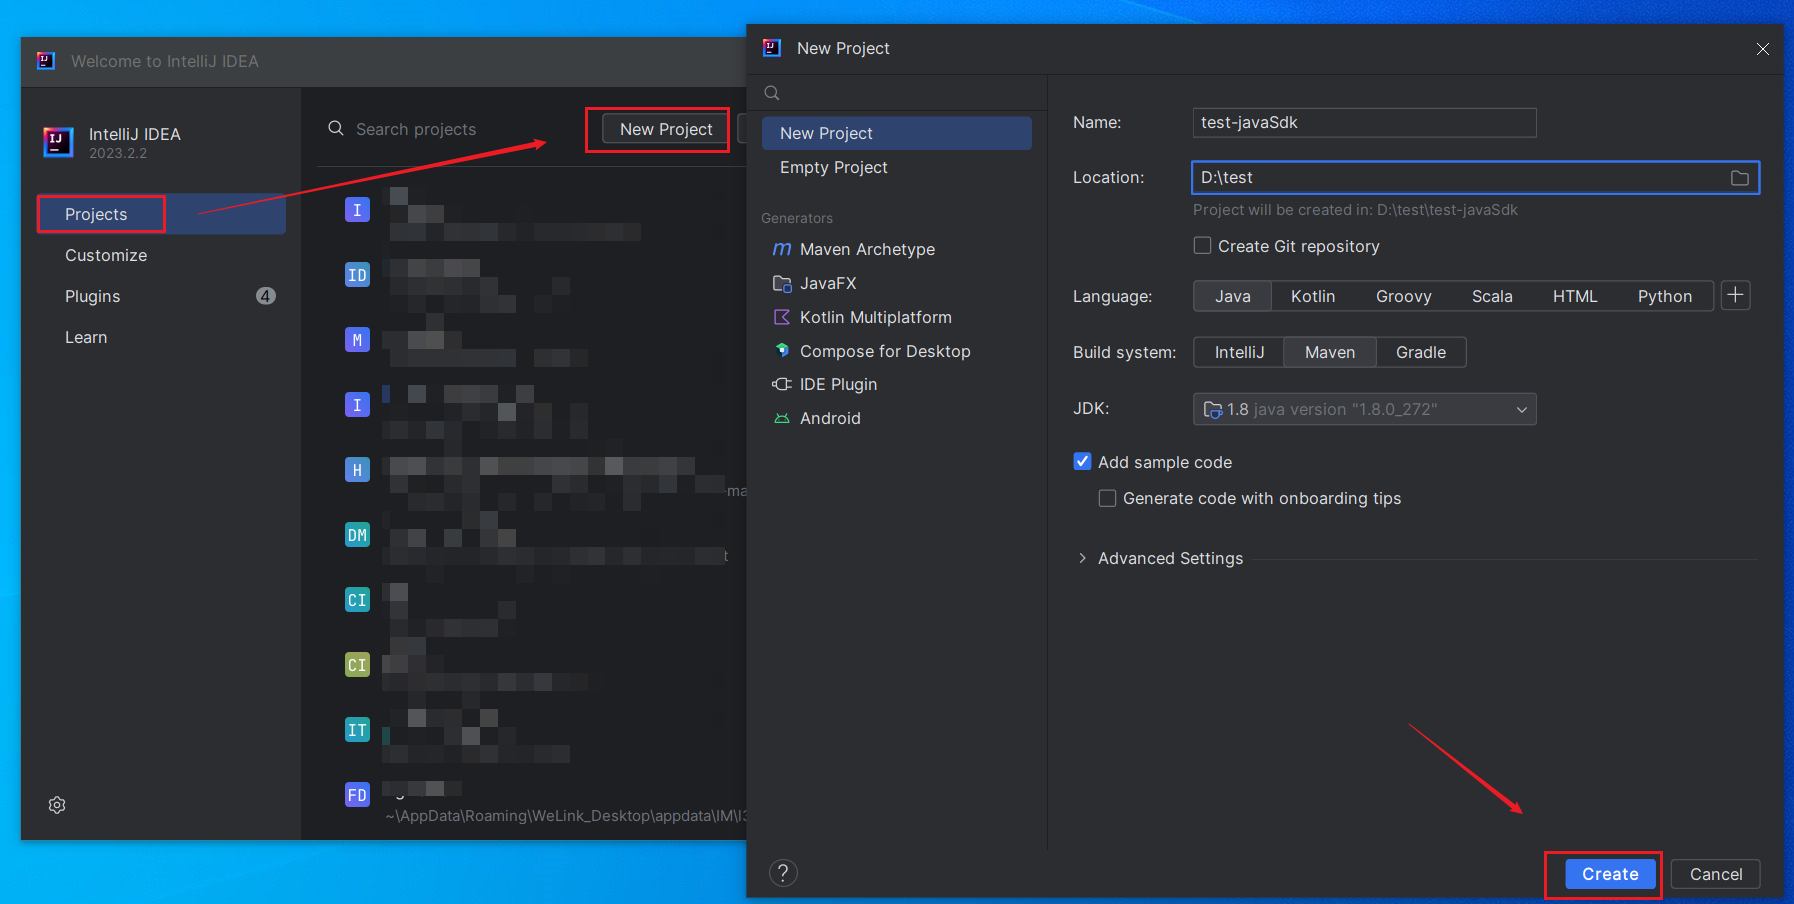Select HTML as the language

pyautogui.click(x=1574, y=296)
